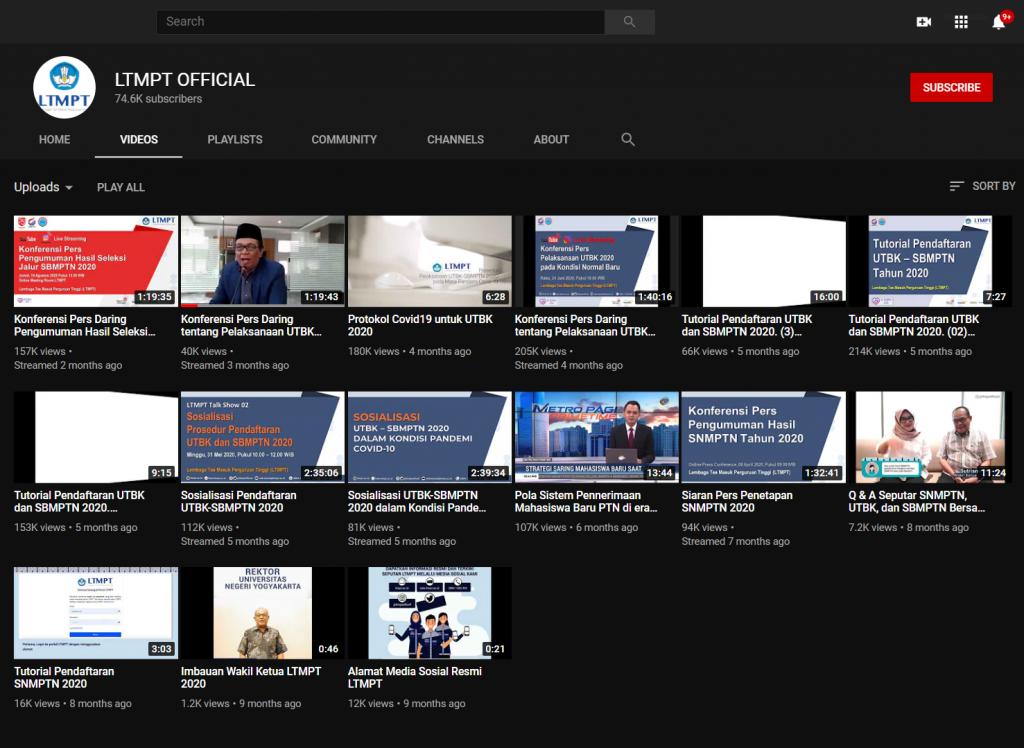This screenshot has width=1024, height=748.
Task: Open title Q & A Seputar SNMPTN
Action: click(916, 501)
